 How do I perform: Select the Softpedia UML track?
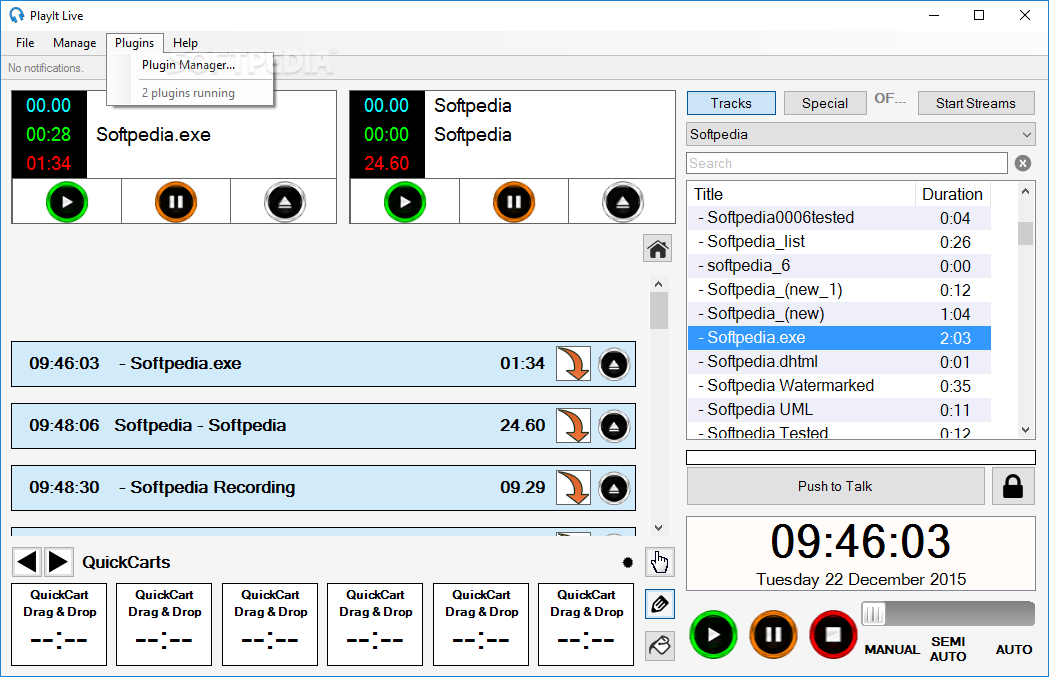point(840,409)
